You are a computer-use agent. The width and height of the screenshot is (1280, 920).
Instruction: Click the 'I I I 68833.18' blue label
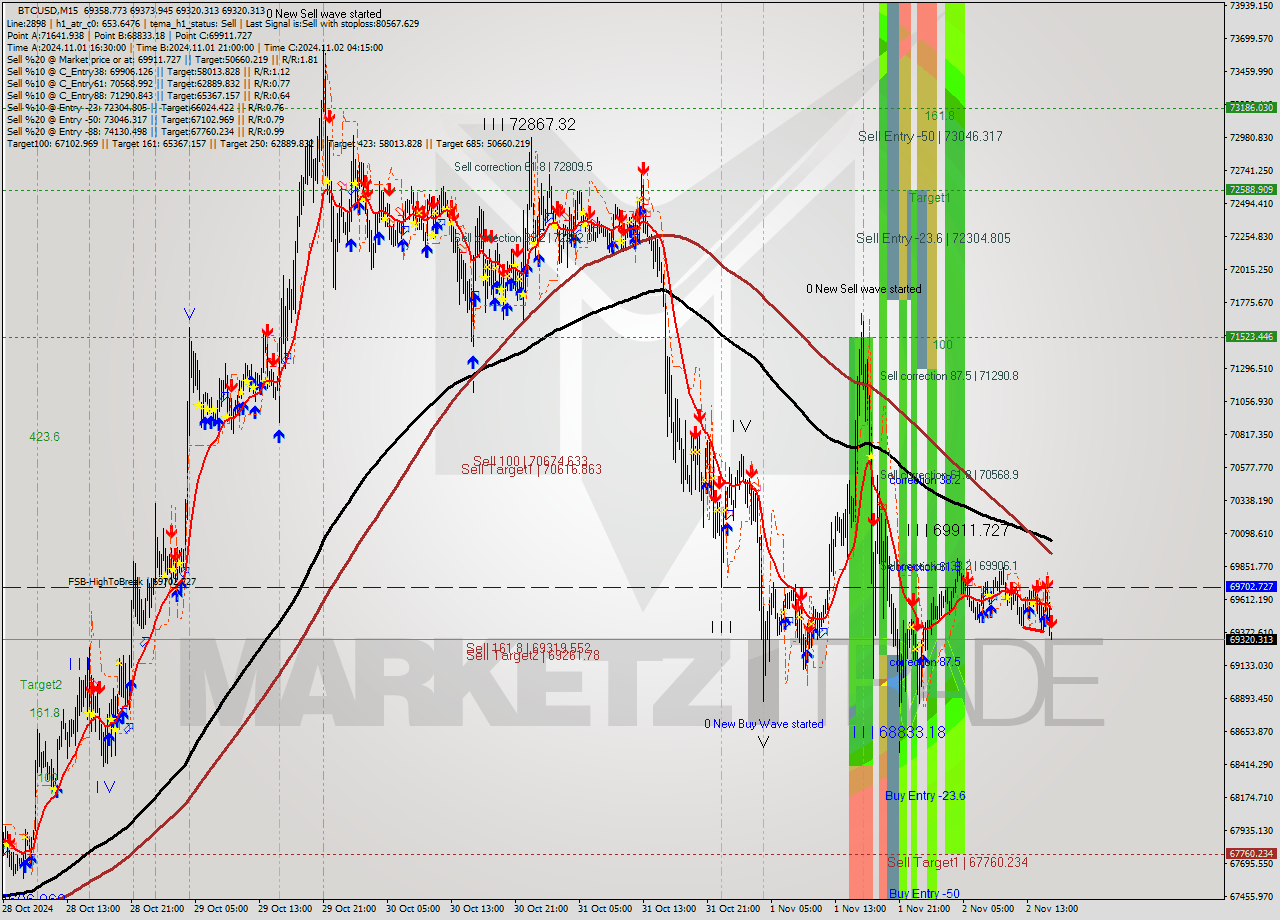(899, 732)
